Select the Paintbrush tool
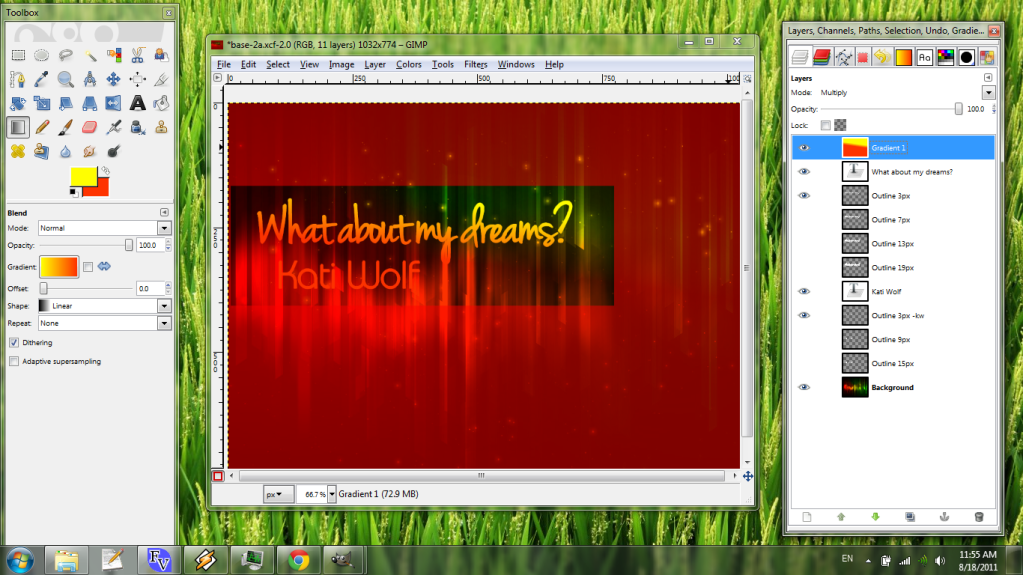Image resolution: width=1023 pixels, height=575 pixels. pos(66,127)
